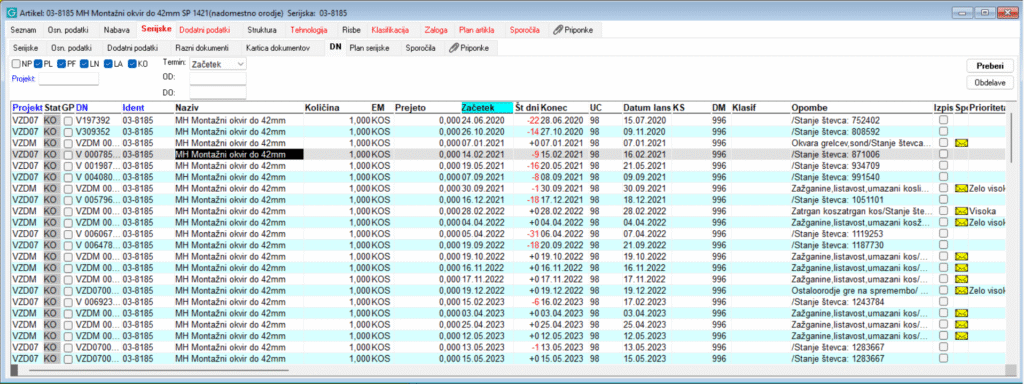Switch to the Klasifikacija tab
The image size is (1024, 384).
[390, 30]
